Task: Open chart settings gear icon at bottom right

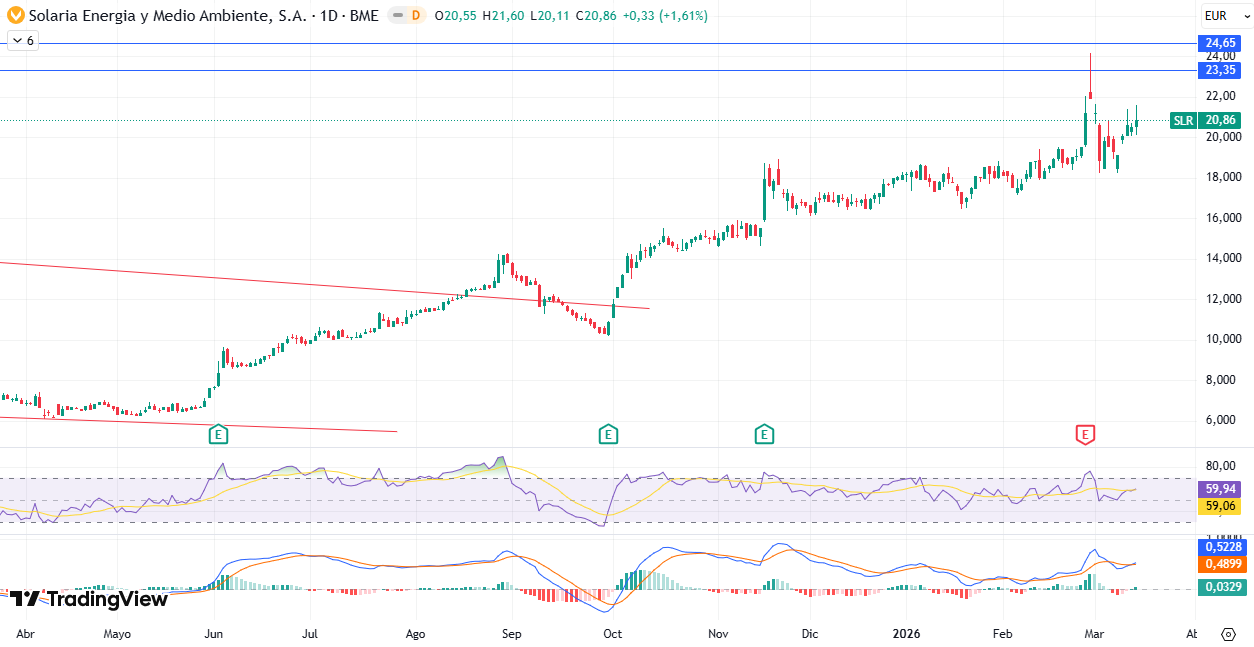Action: (x=1228, y=634)
